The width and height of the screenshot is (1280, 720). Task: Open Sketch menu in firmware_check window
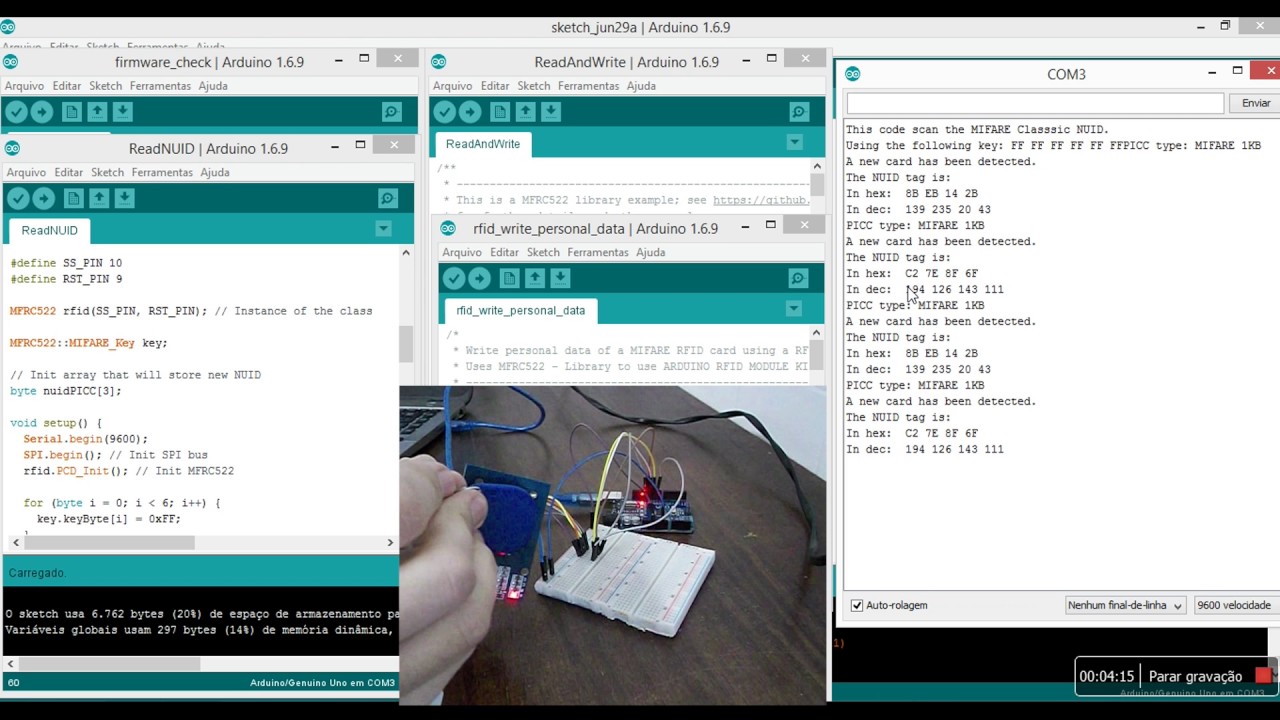(x=105, y=86)
